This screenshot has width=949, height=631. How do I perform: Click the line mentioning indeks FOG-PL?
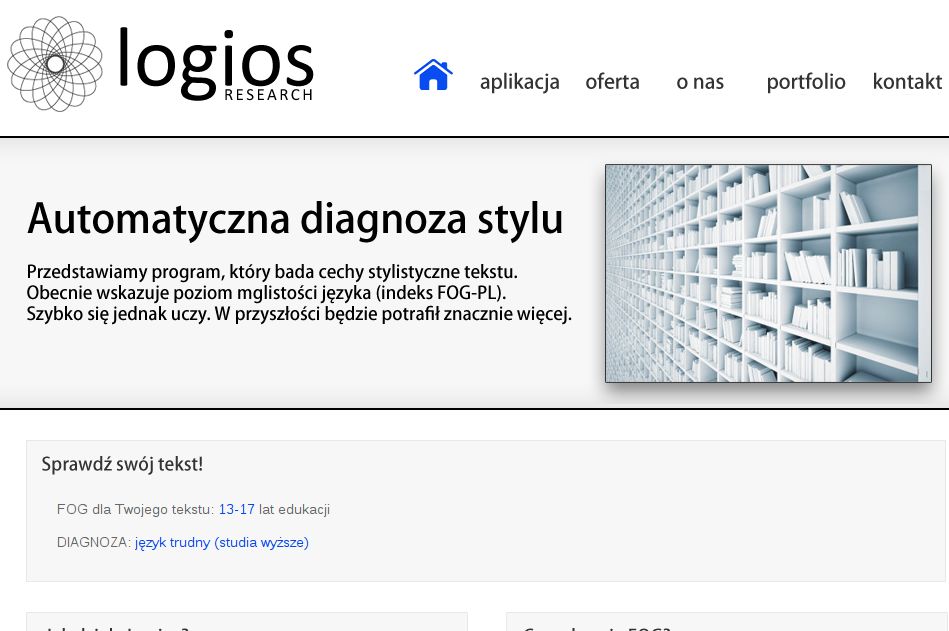click(x=266, y=293)
